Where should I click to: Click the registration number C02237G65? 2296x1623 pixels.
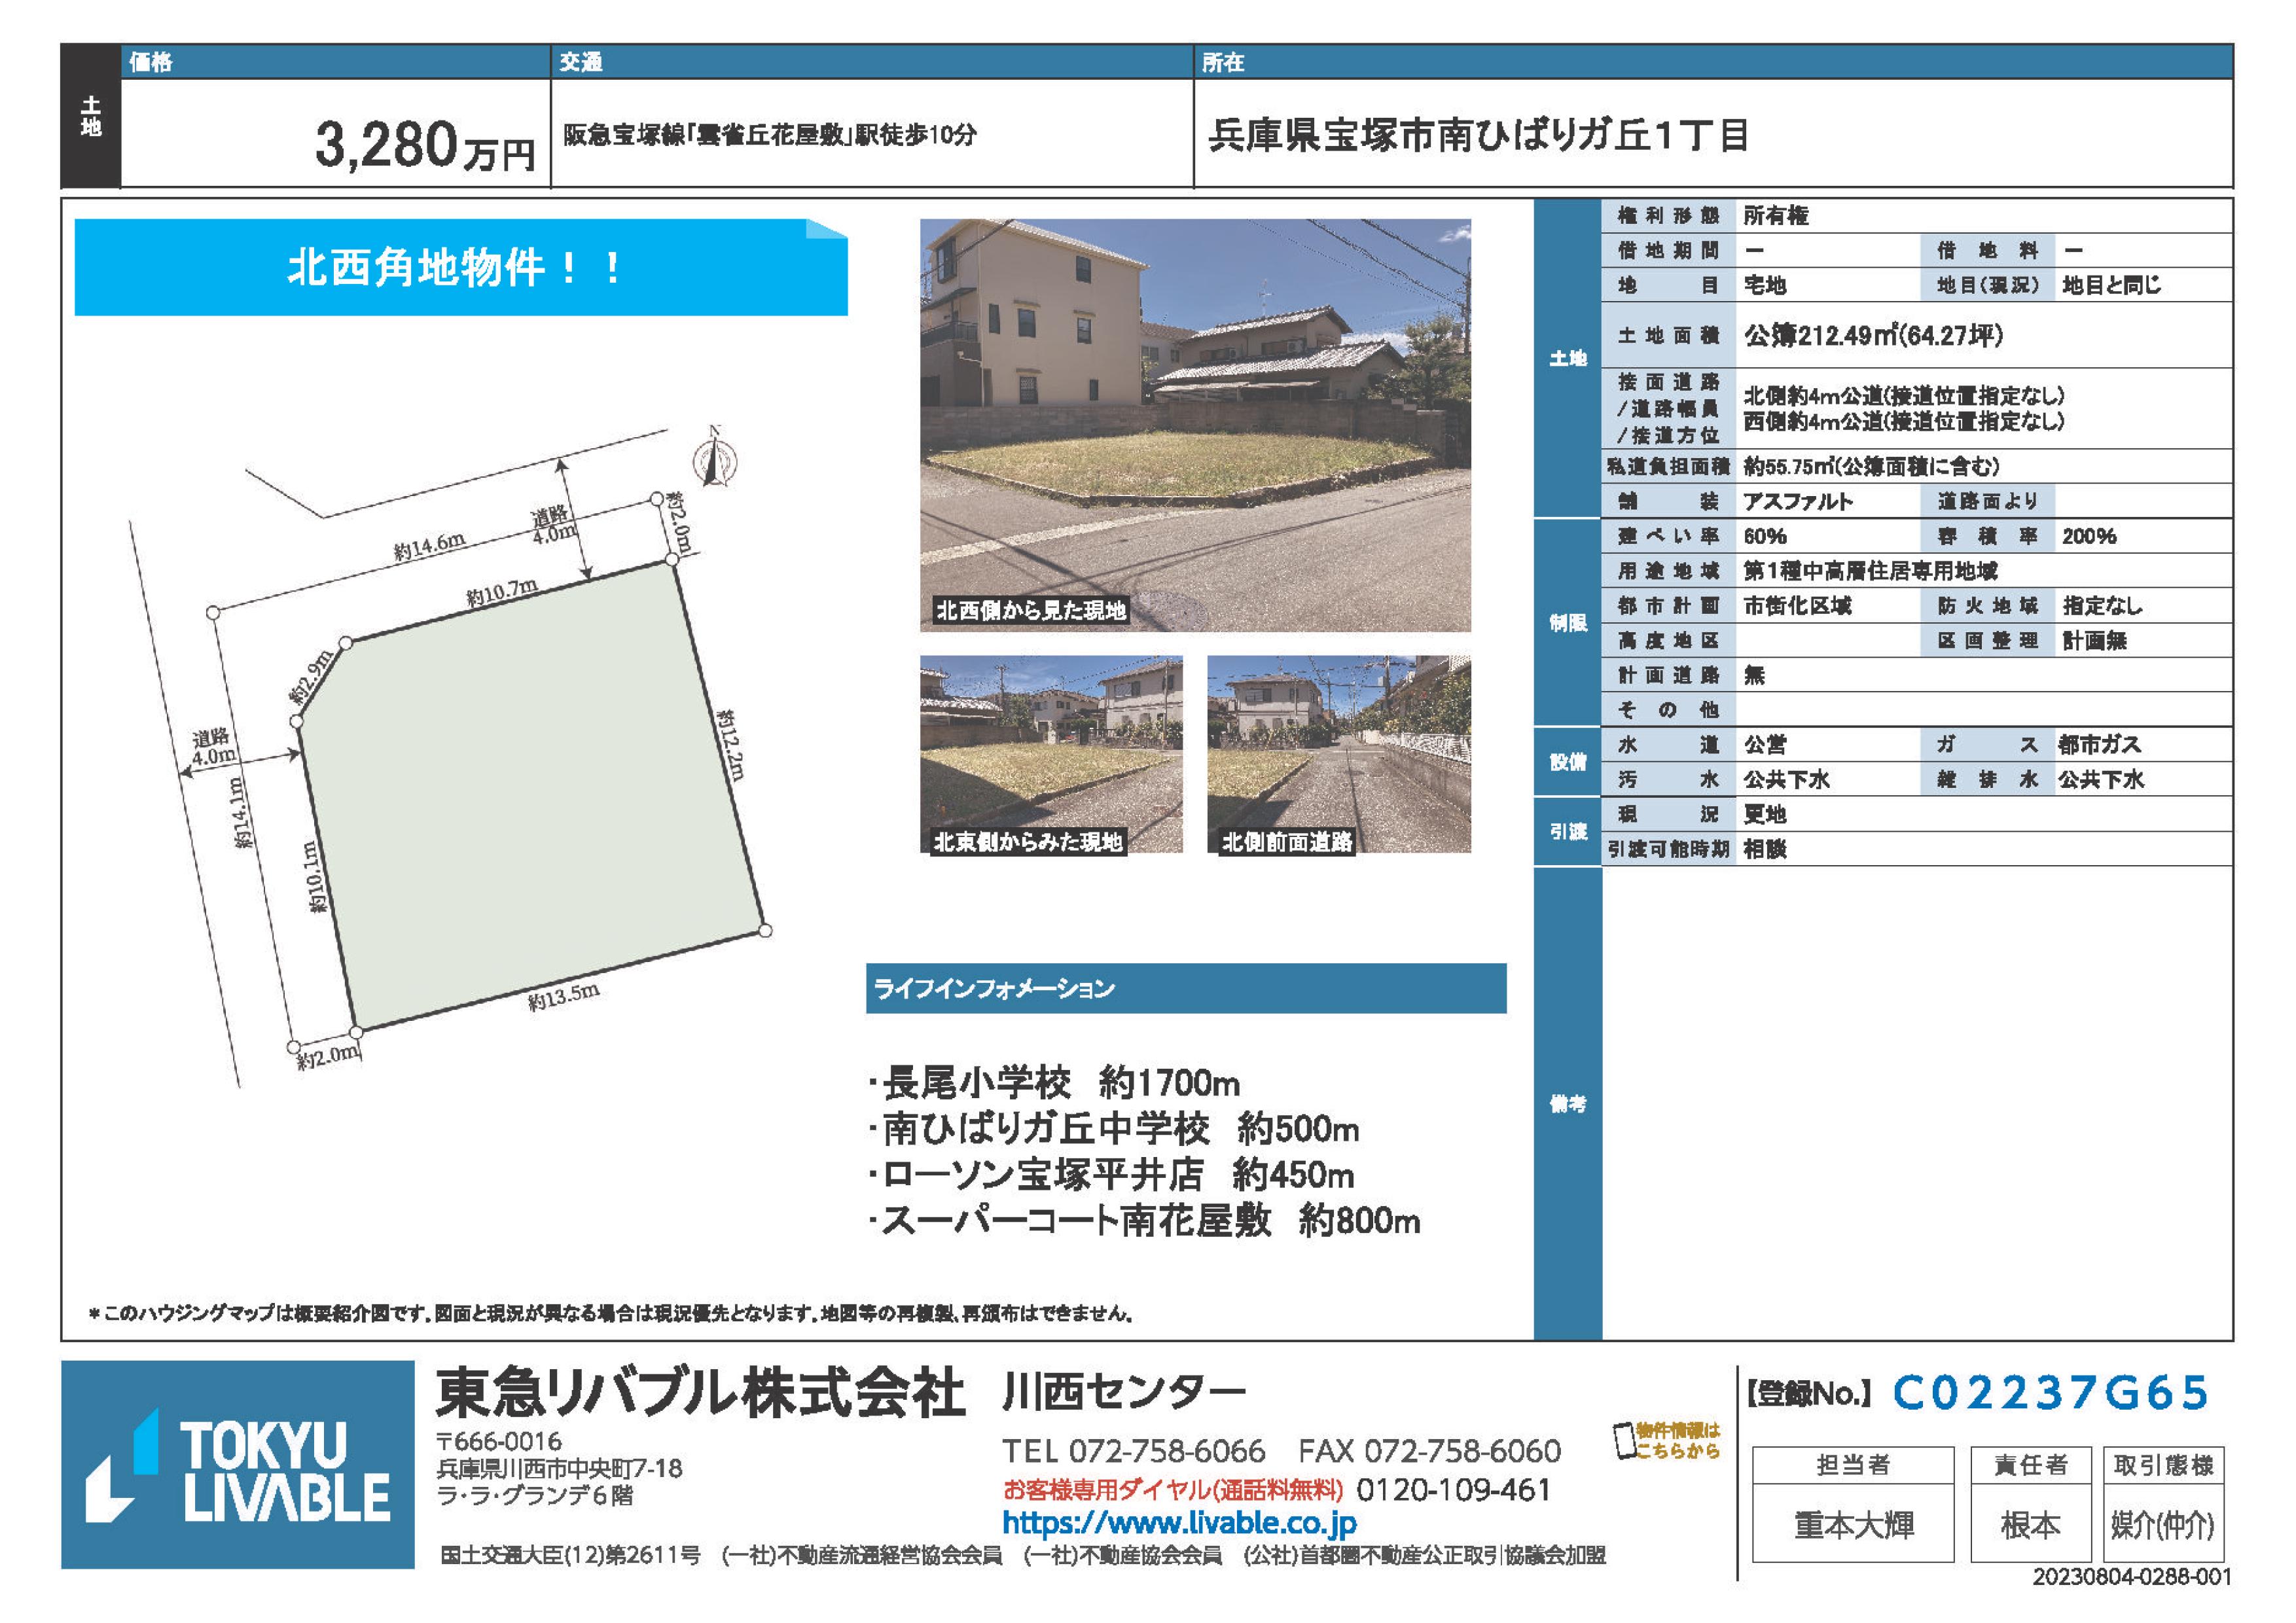point(2050,1393)
